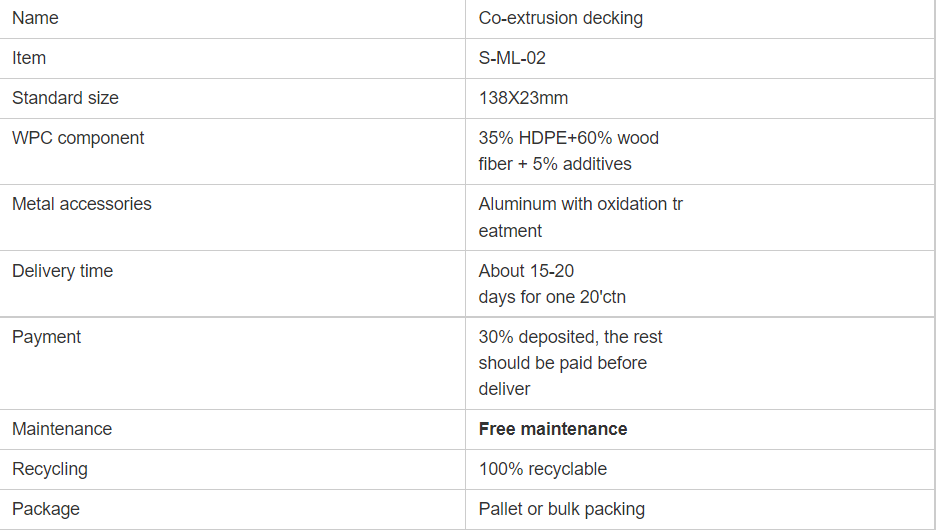The image size is (938, 530).
Task: Click the Package row label
Action: click(x=46, y=509)
